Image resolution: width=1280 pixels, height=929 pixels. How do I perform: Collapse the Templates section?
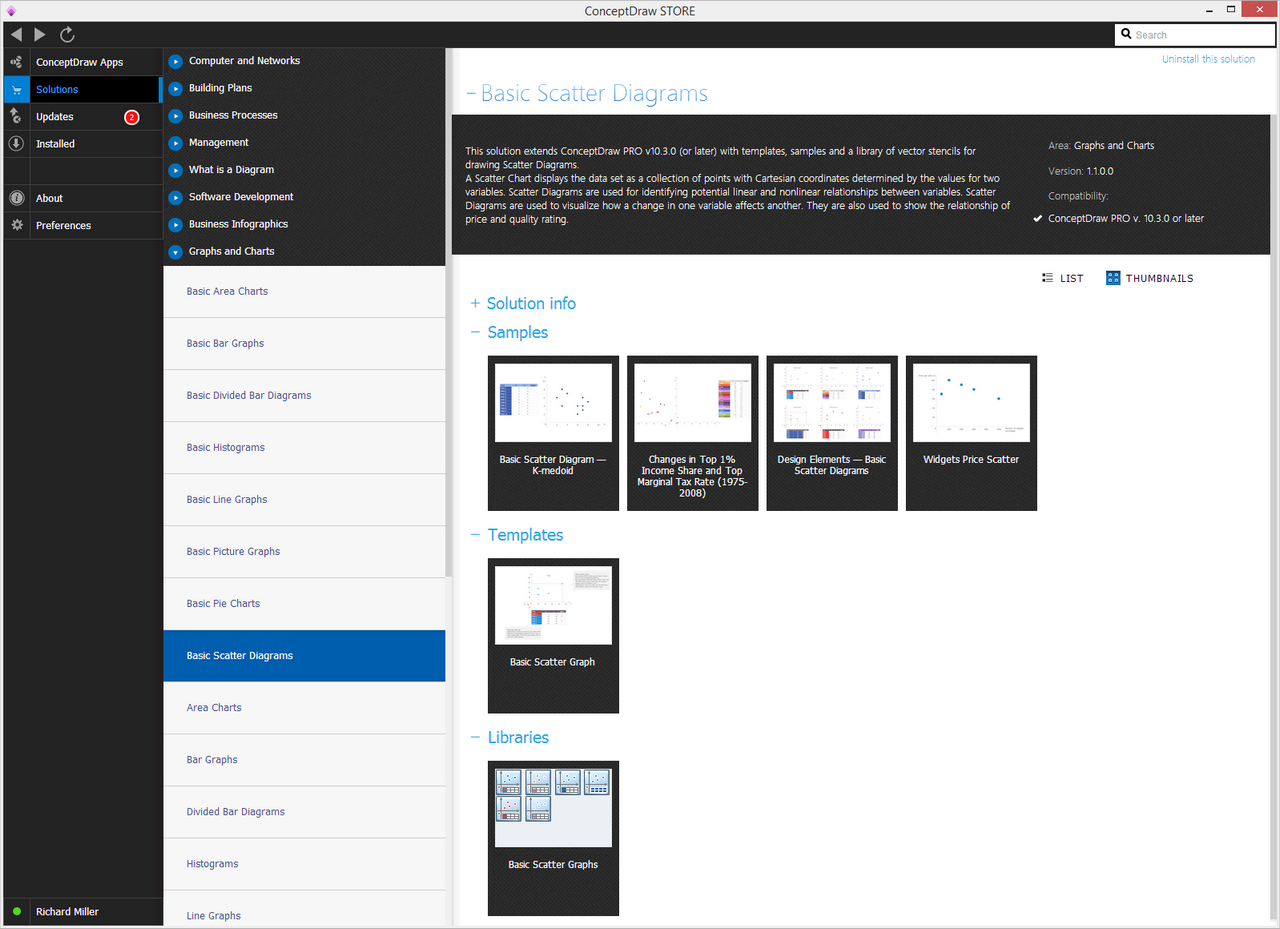click(475, 536)
